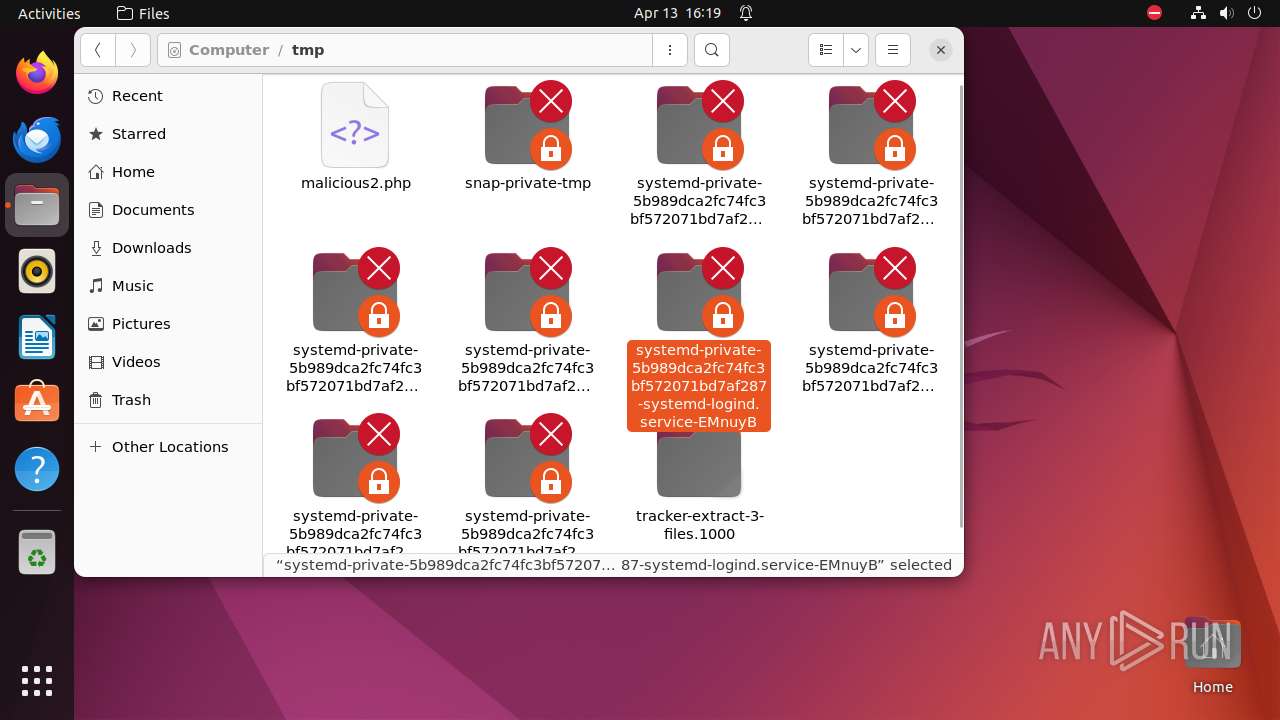
Task: Open the file search magnifier button
Action: click(x=711, y=50)
